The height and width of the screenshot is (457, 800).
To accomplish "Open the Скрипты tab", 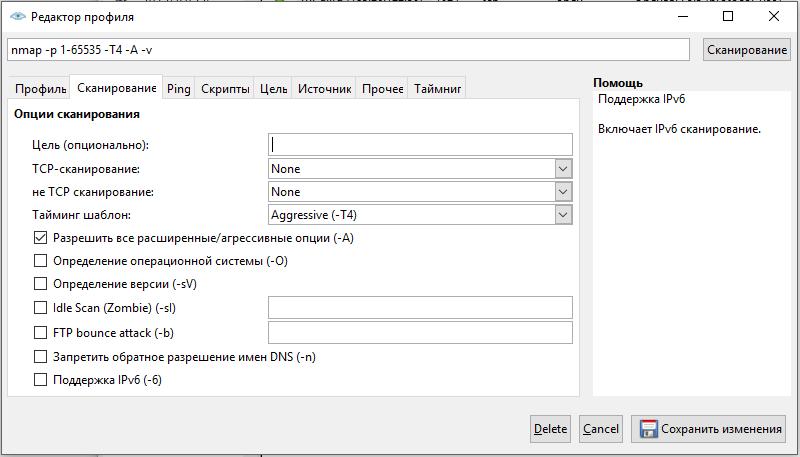I will coord(225,89).
